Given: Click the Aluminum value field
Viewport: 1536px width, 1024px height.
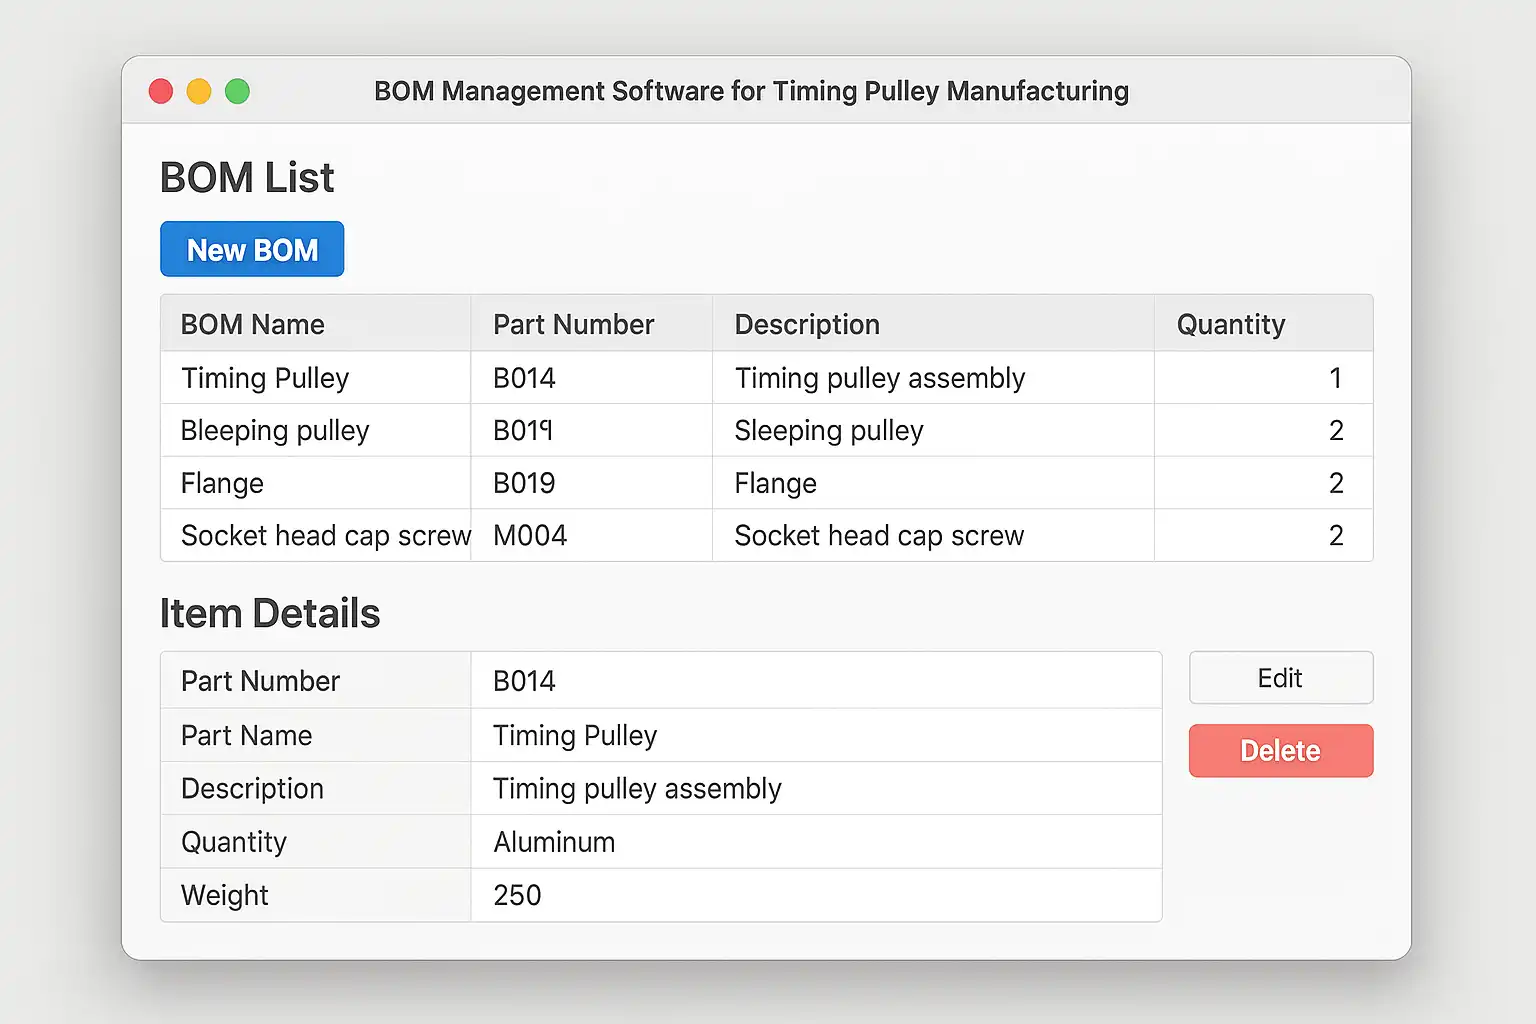Looking at the screenshot, I should point(554,842).
